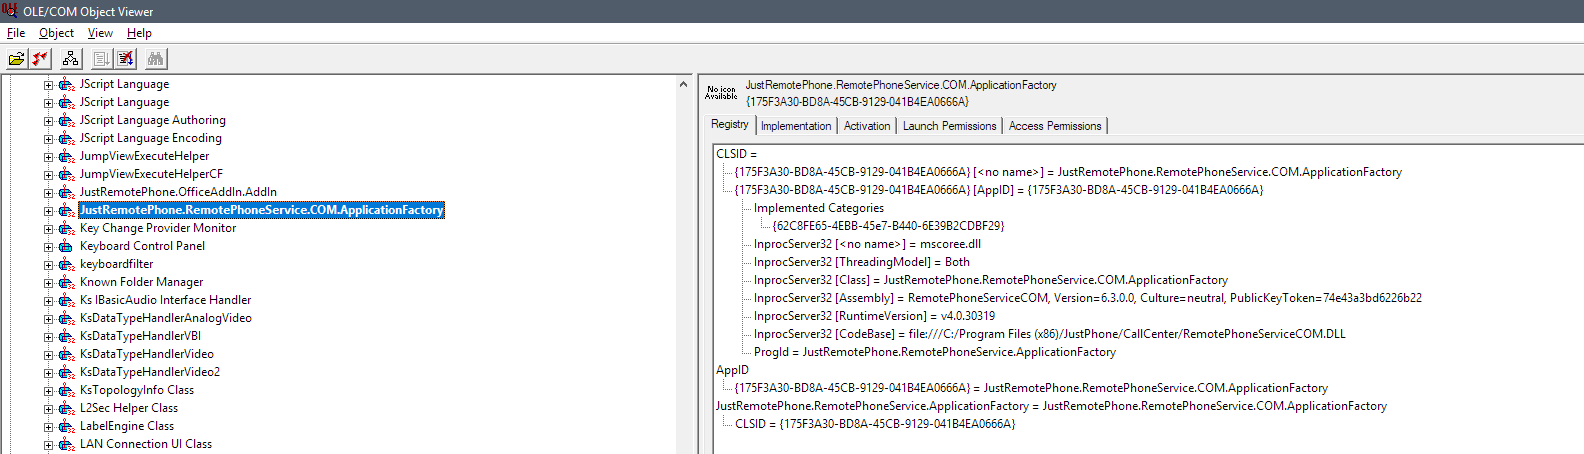Click the icon beside KsTopologyInfo Class
This screenshot has height=454, width=1584.
click(x=66, y=391)
